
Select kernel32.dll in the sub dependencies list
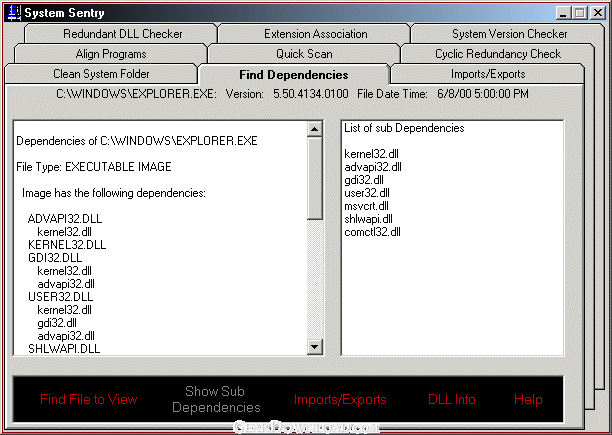point(371,154)
